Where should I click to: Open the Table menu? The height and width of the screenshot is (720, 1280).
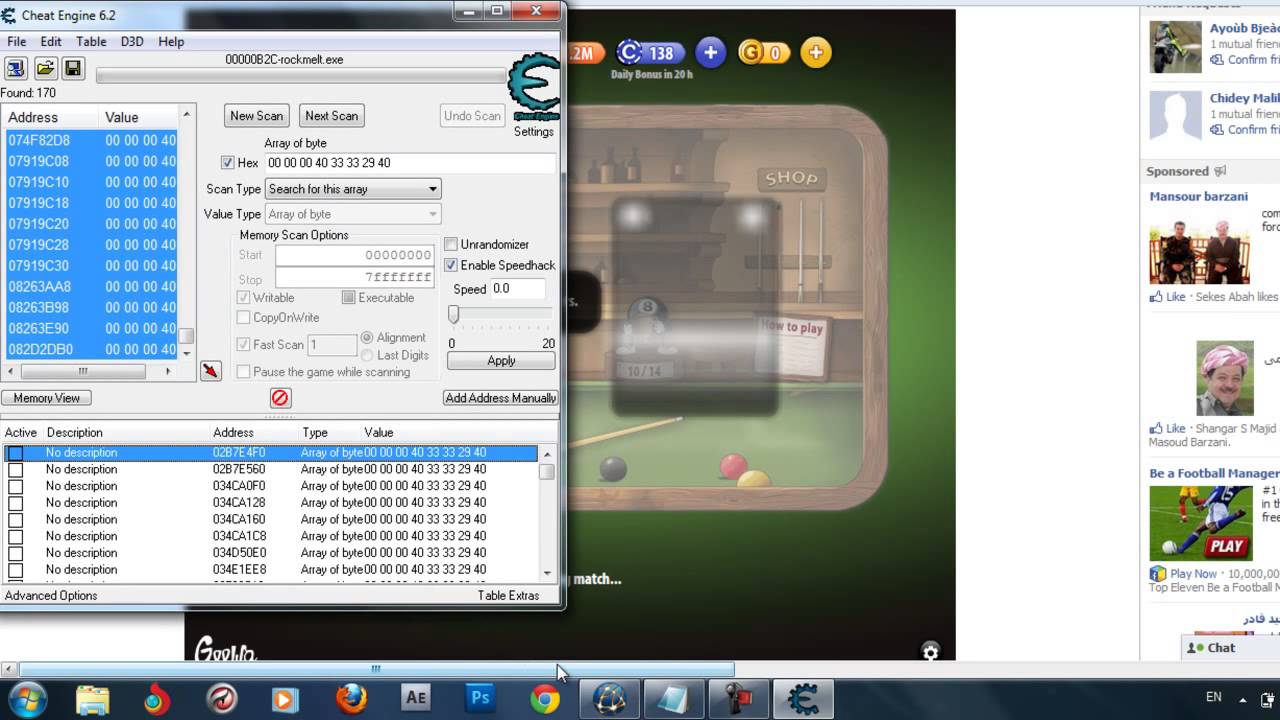tap(91, 42)
